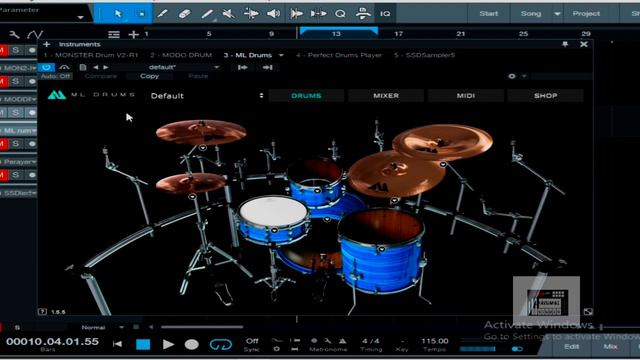
Task: Click the Copy button
Action: coord(149,76)
